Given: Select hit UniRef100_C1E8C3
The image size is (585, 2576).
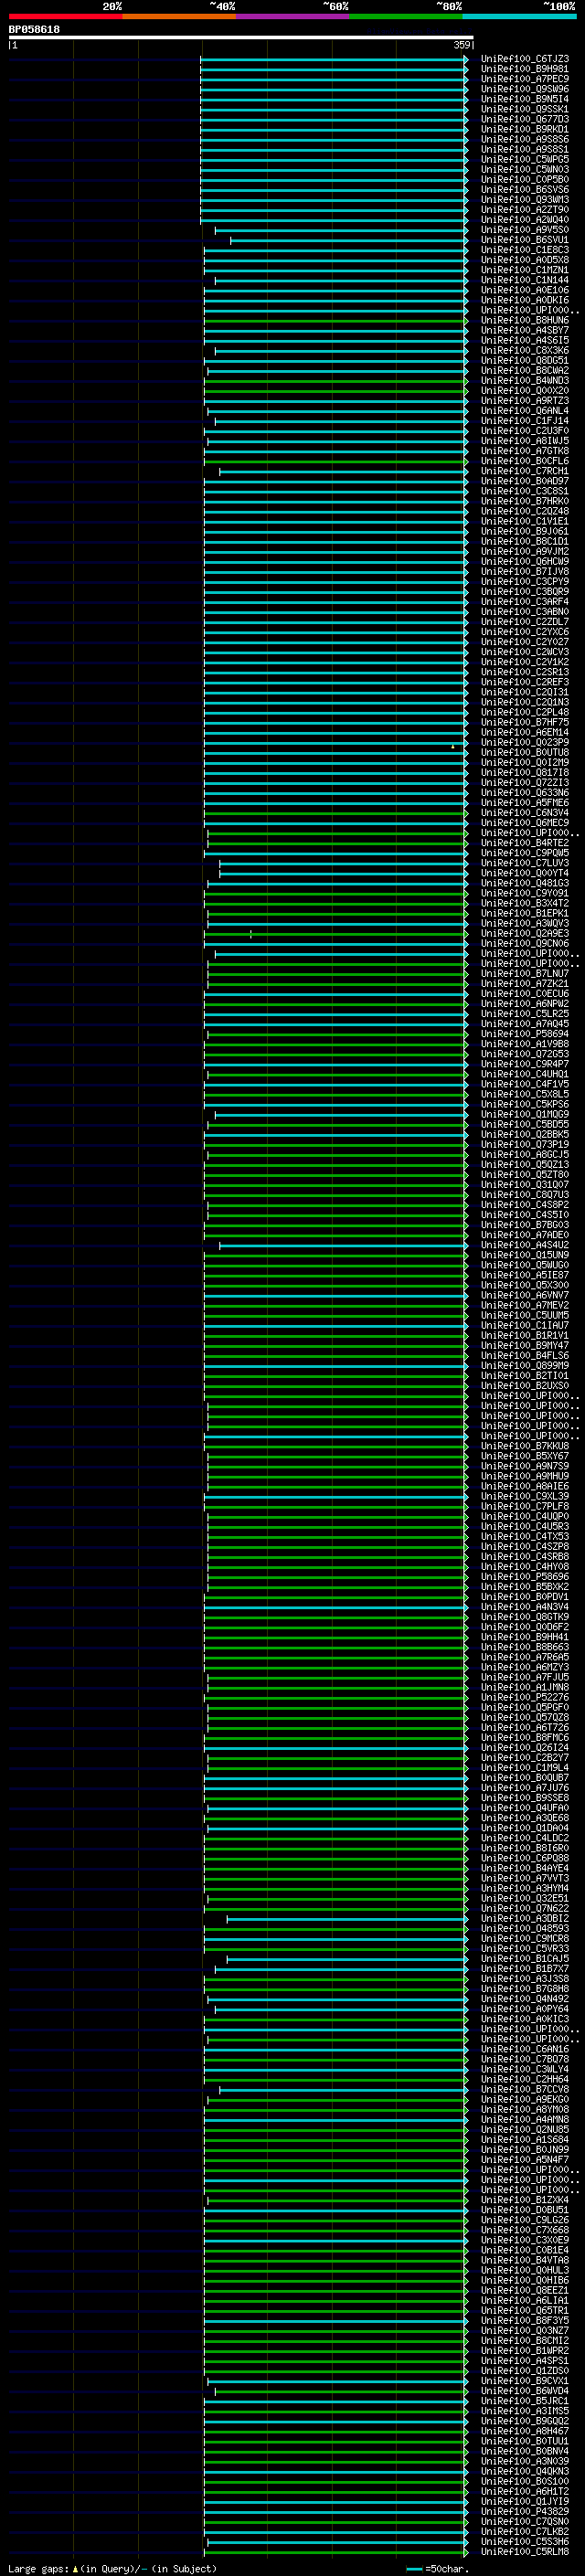Looking at the screenshot, I should click(525, 250).
